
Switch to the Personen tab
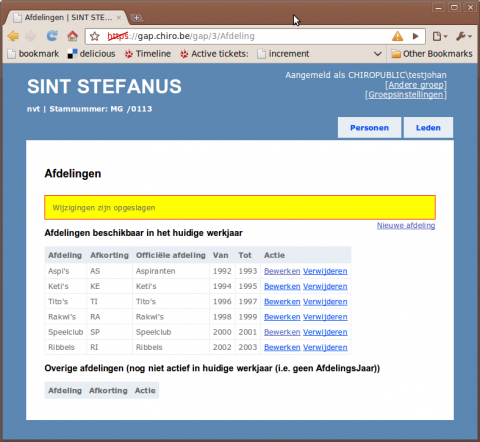coord(369,128)
